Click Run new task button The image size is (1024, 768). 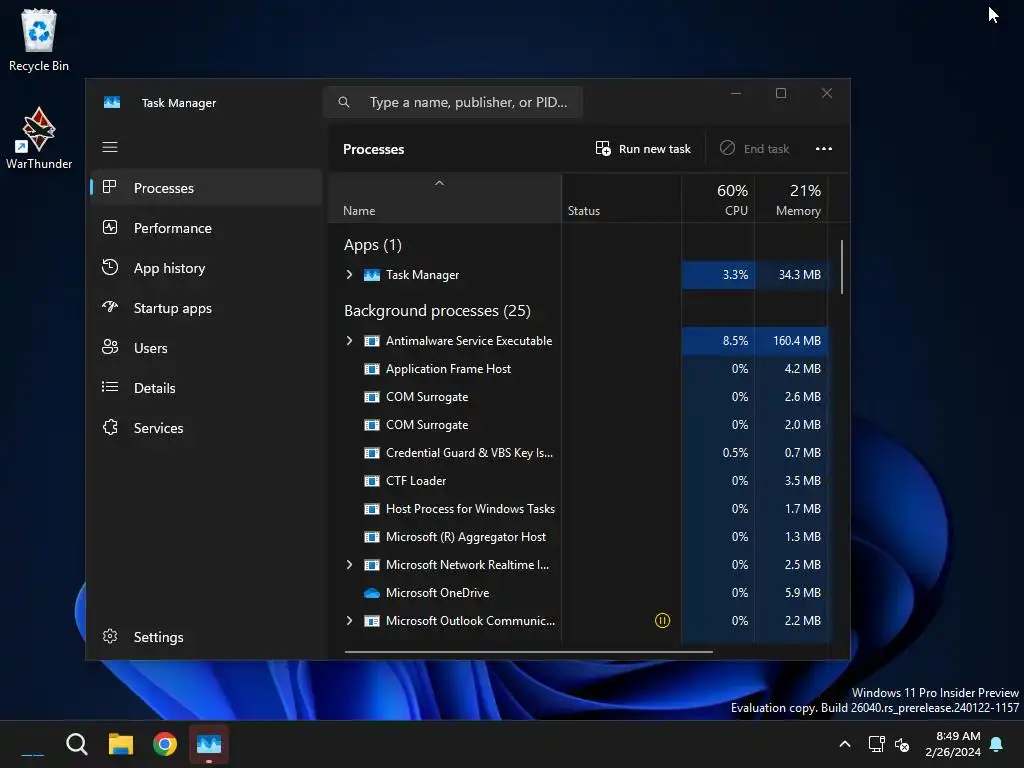coord(643,149)
